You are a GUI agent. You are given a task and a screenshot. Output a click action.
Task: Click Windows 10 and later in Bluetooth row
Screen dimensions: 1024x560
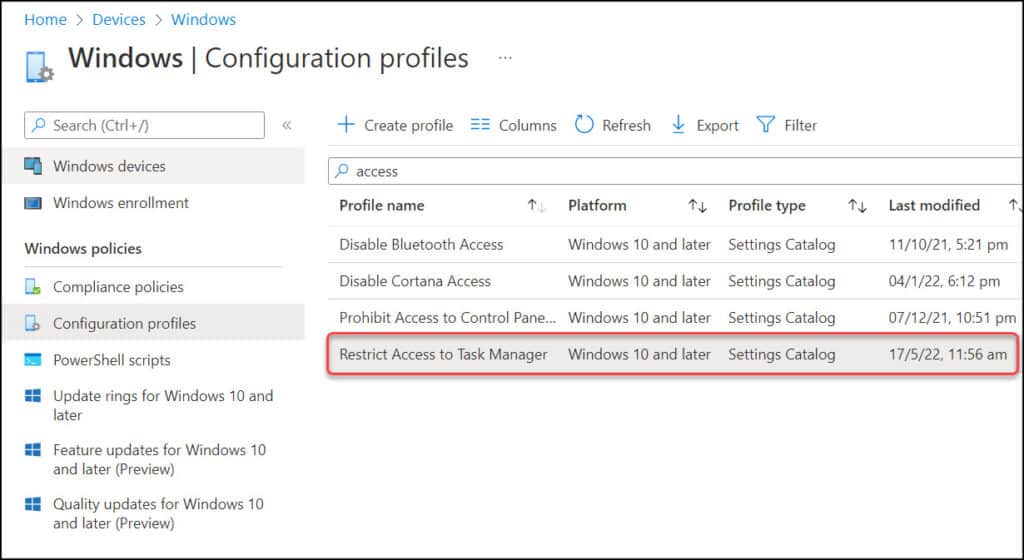pyautogui.click(x=639, y=244)
